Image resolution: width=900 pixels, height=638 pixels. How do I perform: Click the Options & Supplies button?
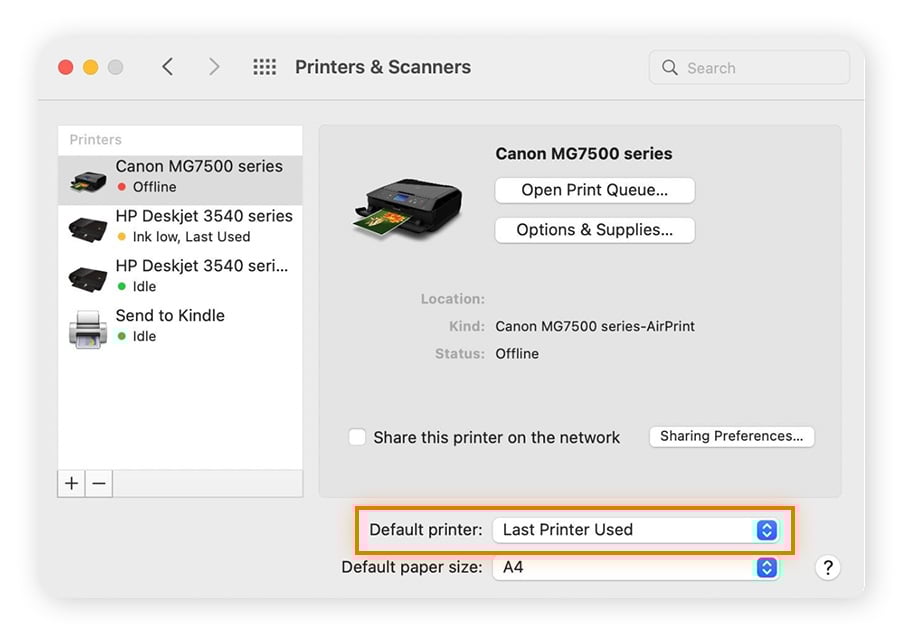click(594, 230)
